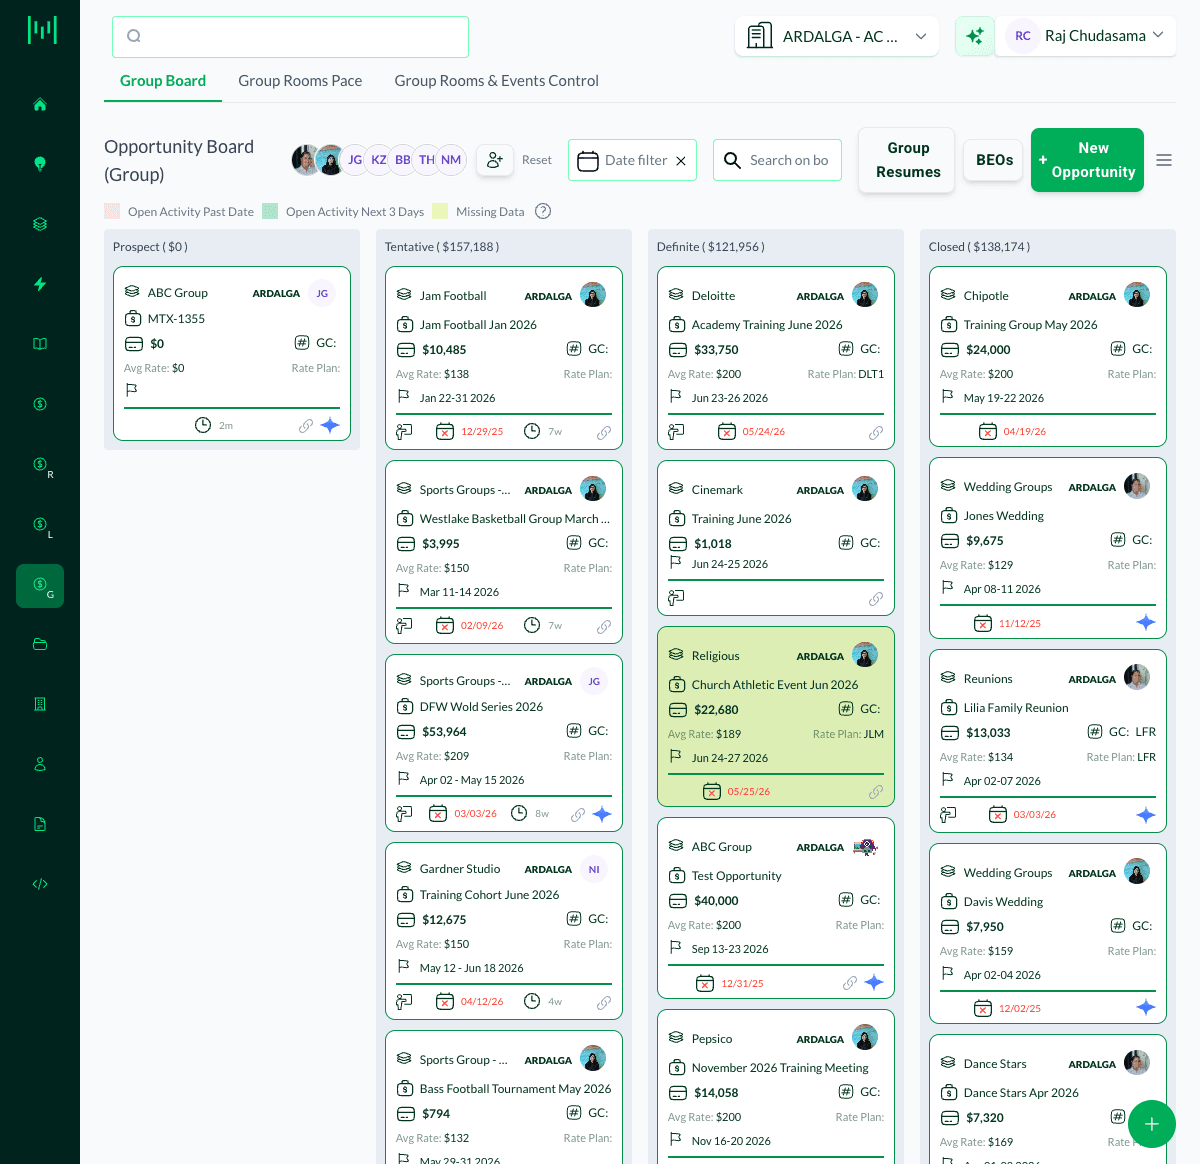Image resolution: width=1200 pixels, height=1164 pixels.
Task: Open Group Rooms & Events Control tab
Action: click(496, 81)
